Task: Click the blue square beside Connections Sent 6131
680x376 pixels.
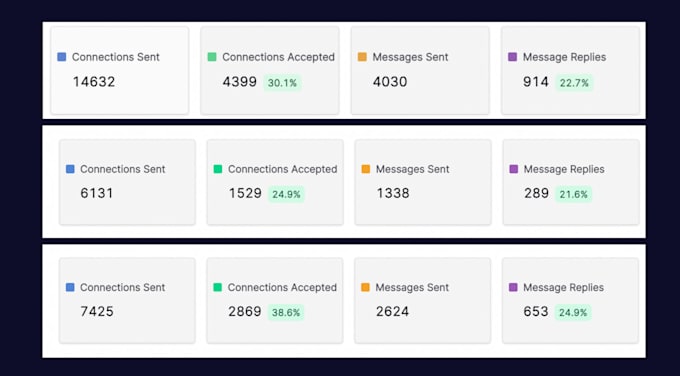Action: tap(70, 169)
